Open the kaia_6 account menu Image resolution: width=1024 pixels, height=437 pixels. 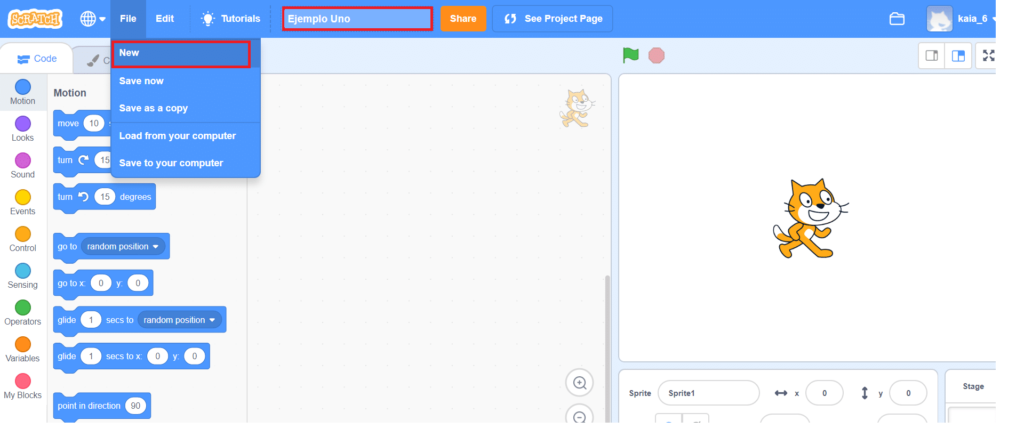click(962, 19)
